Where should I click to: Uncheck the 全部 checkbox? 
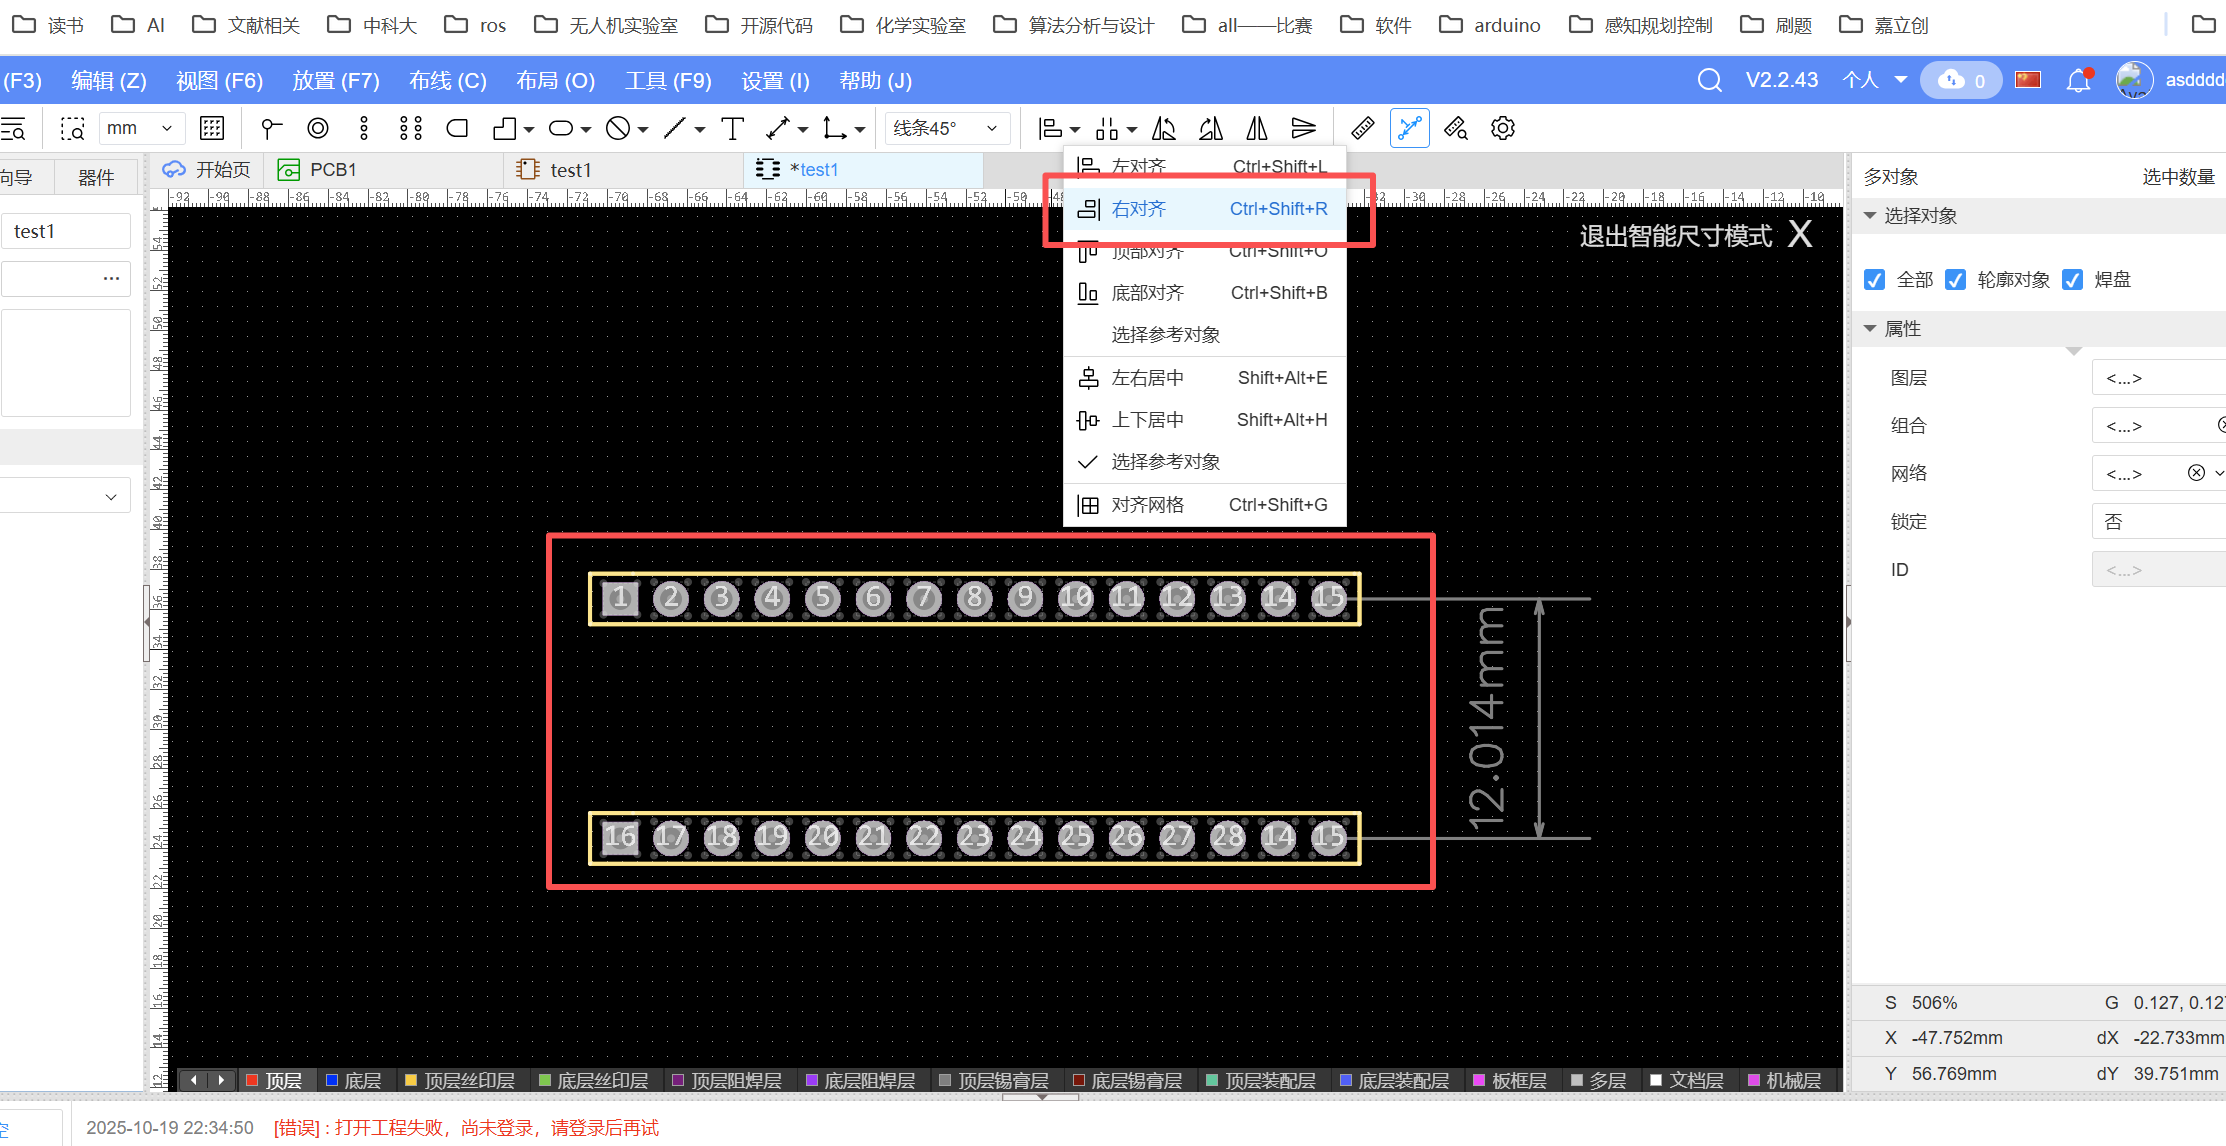(1875, 280)
